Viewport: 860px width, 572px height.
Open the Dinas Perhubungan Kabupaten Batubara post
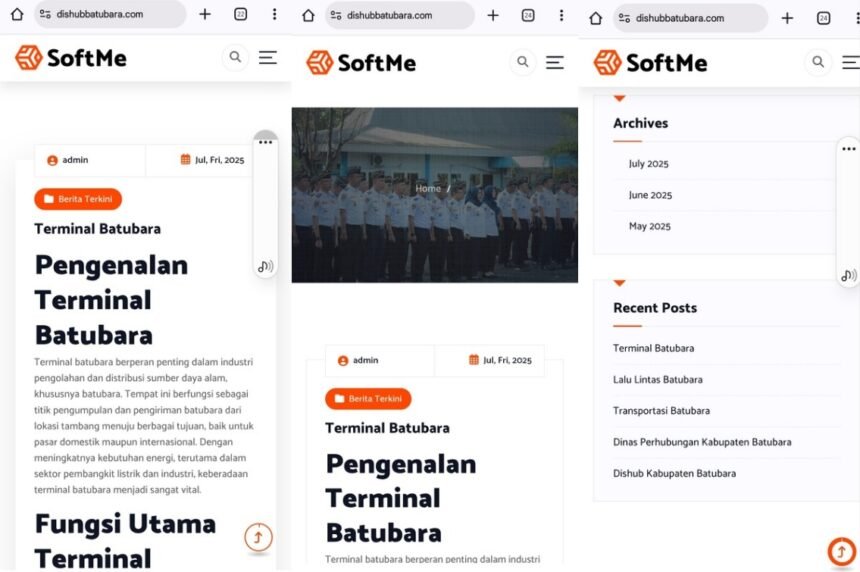[x=701, y=442]
